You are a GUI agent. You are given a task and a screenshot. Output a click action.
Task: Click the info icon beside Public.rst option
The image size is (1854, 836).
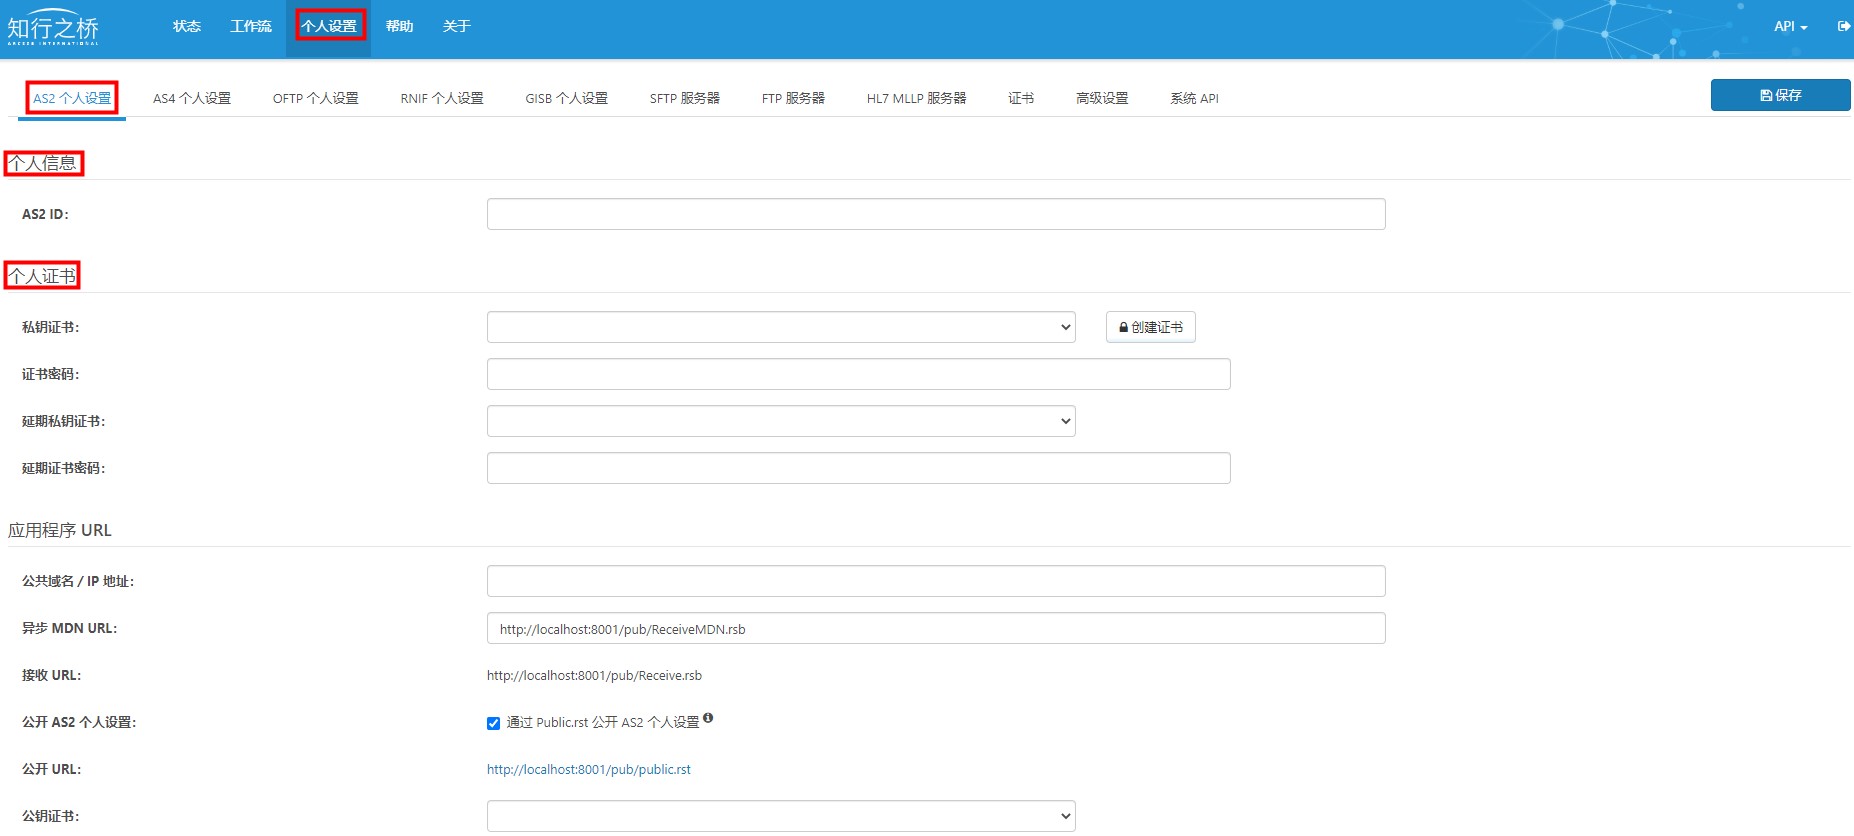[x=708, y=718]
